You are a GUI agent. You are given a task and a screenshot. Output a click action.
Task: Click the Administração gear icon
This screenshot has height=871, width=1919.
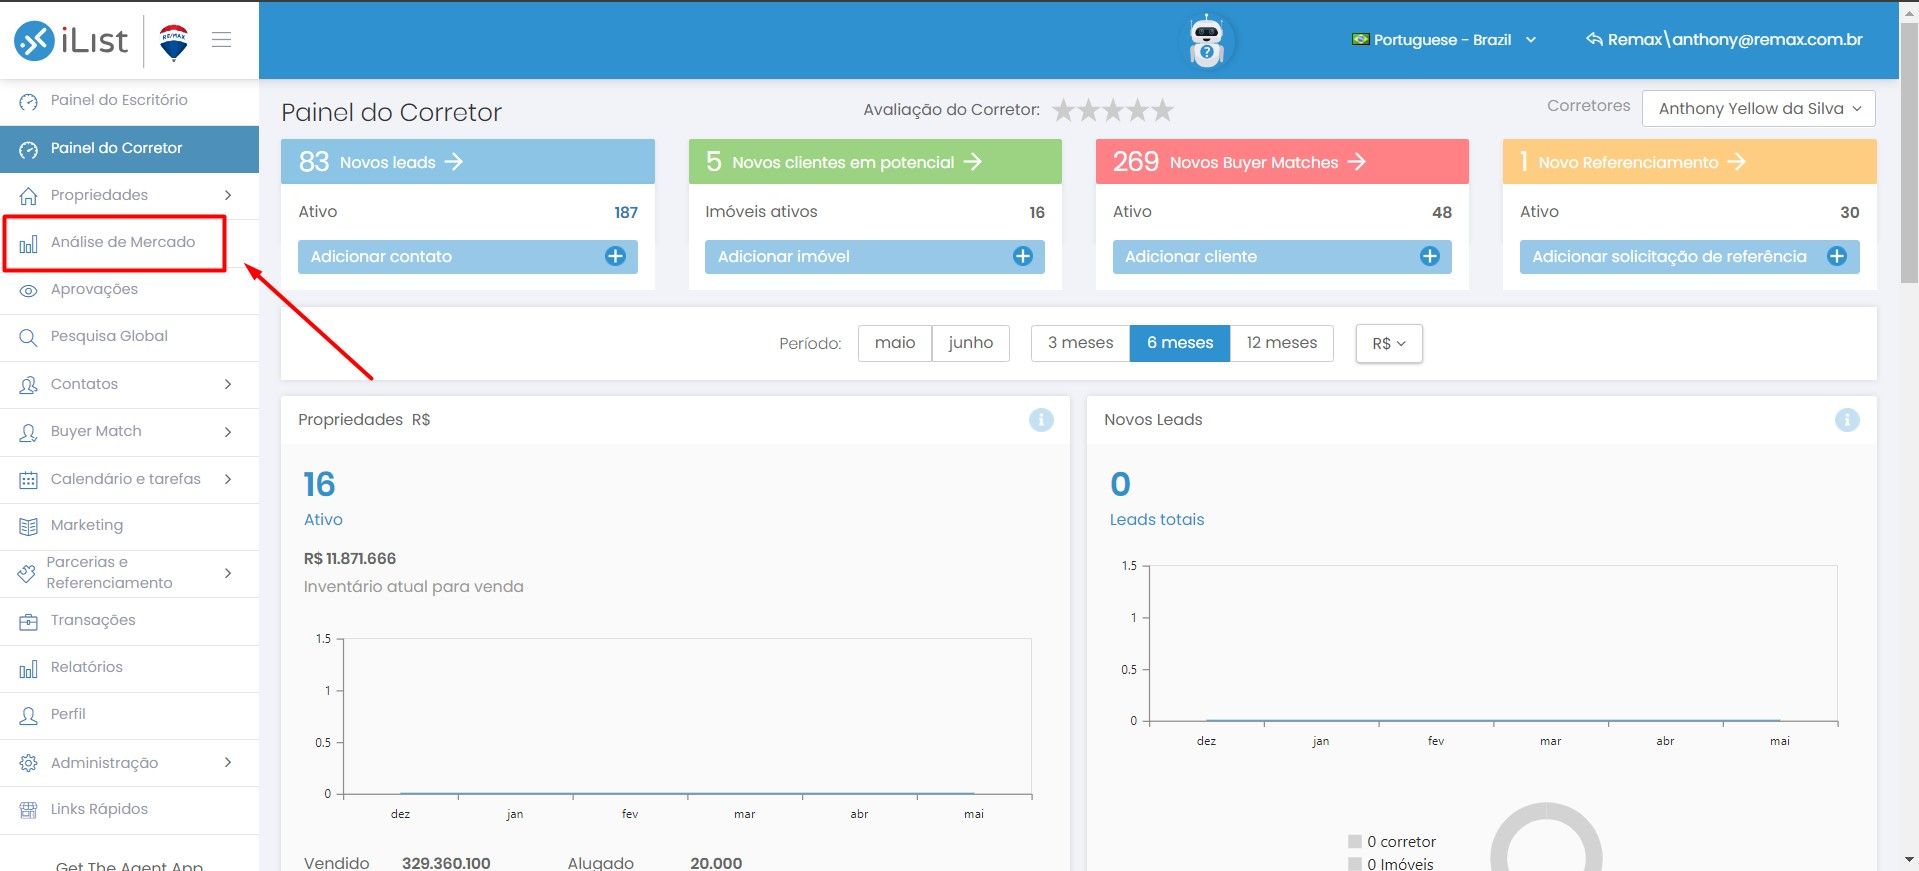tap(29, 763)
